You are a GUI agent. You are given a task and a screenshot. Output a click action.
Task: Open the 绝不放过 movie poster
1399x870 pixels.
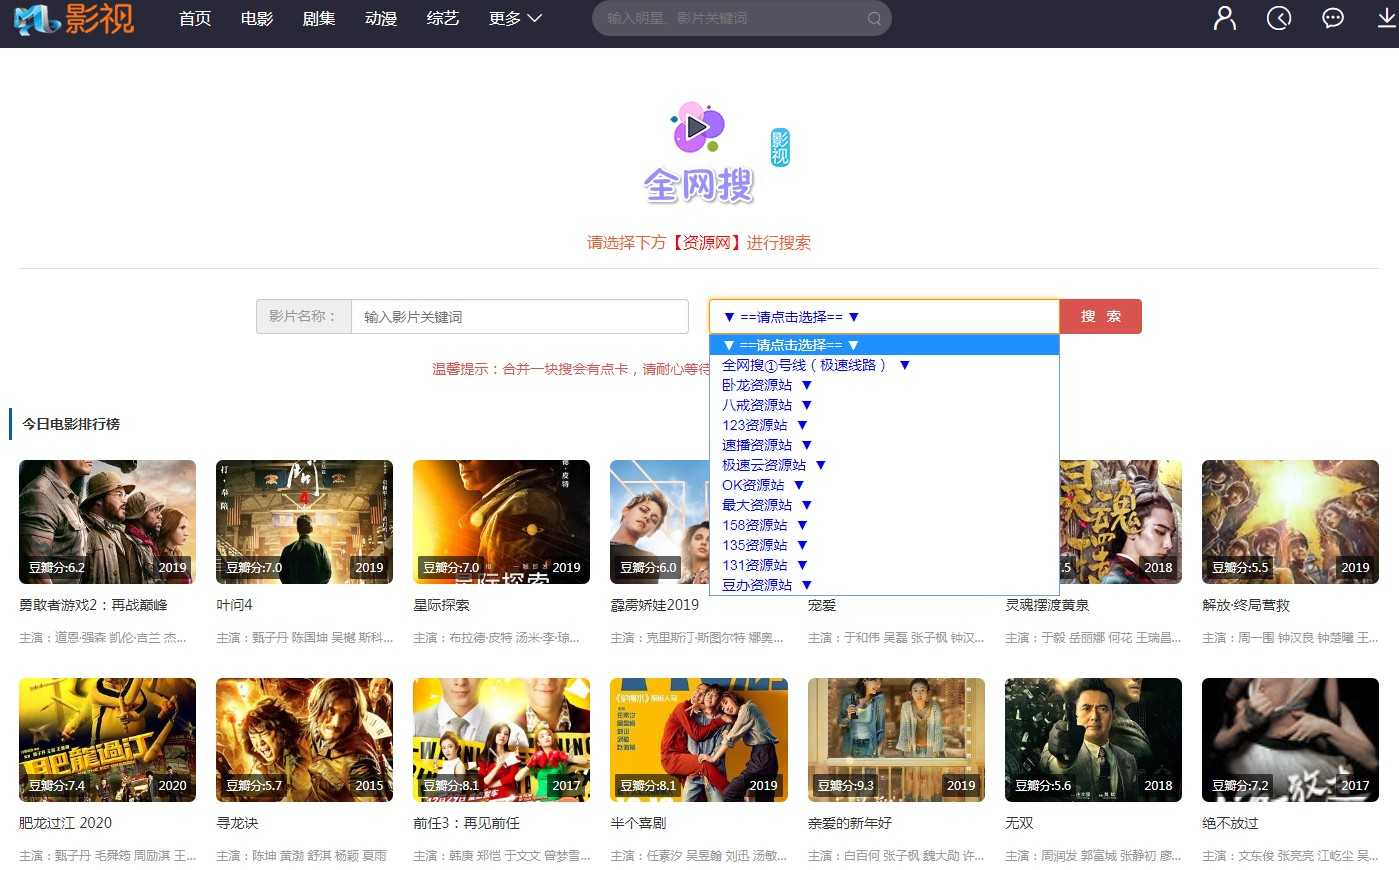point(1290,740)
